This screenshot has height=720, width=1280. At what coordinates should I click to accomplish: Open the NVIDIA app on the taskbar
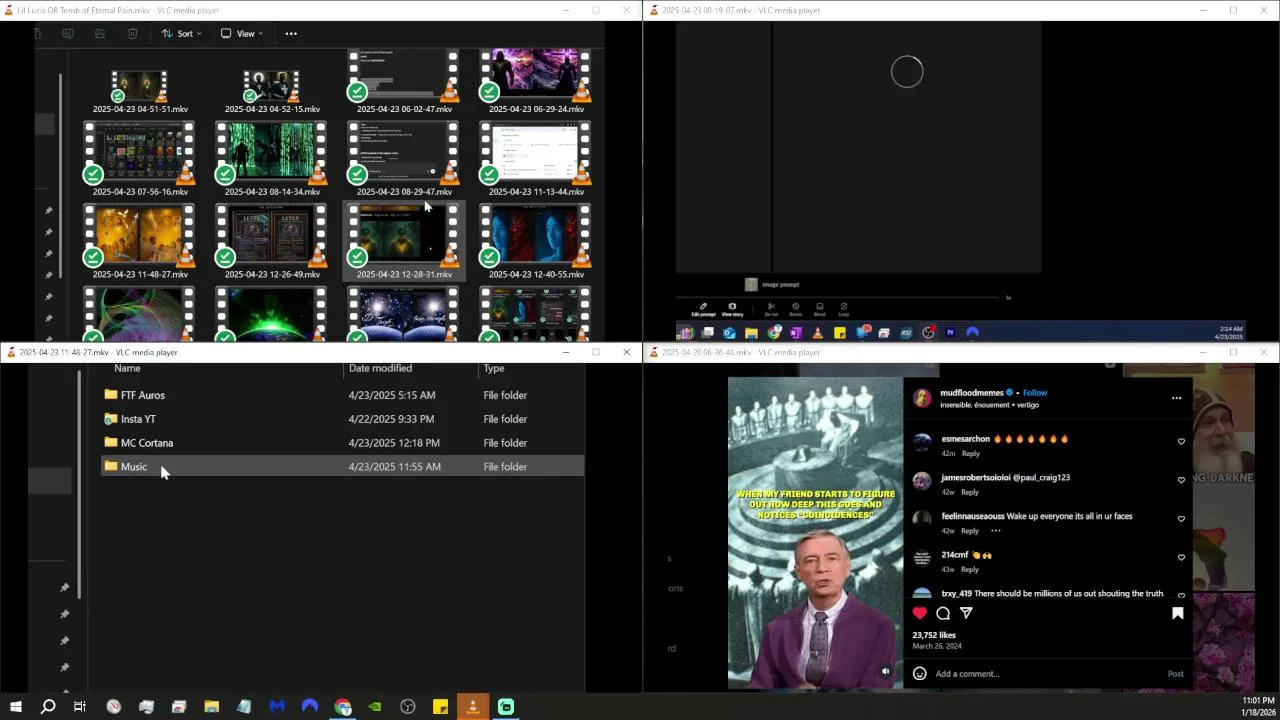pos(375,707)
